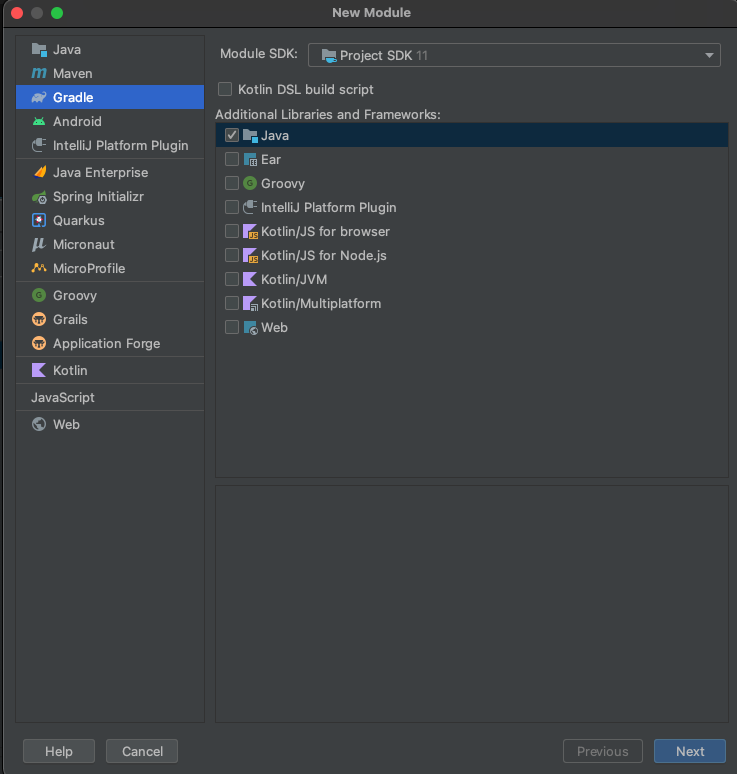Select the Micronaut entry
This screenshot has height=774, width=737.
110,244
